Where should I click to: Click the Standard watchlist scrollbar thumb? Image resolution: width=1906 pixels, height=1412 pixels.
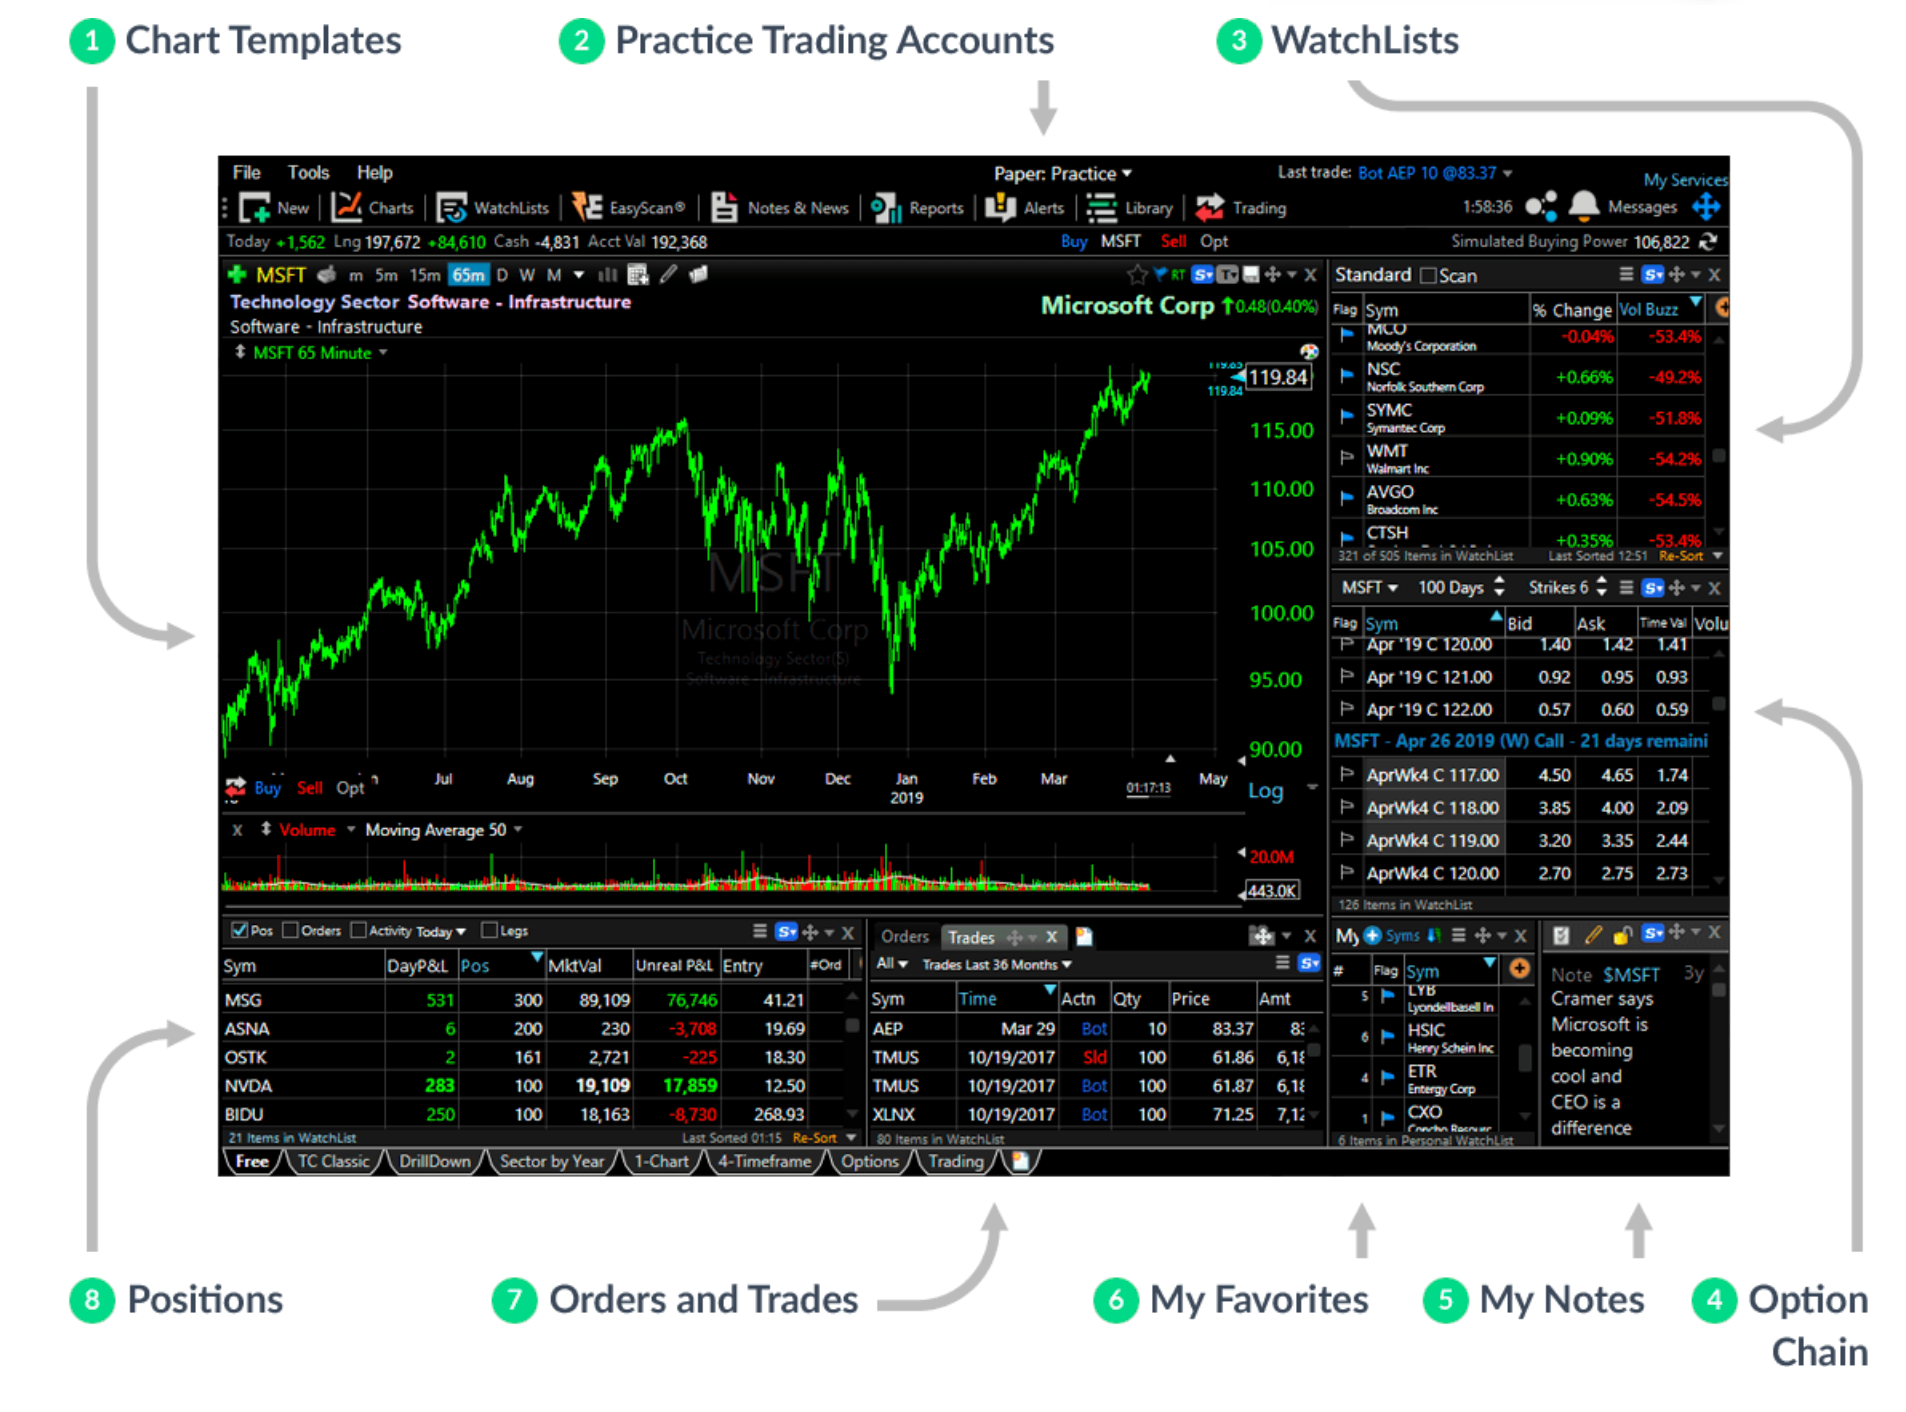coord(1719,456)
